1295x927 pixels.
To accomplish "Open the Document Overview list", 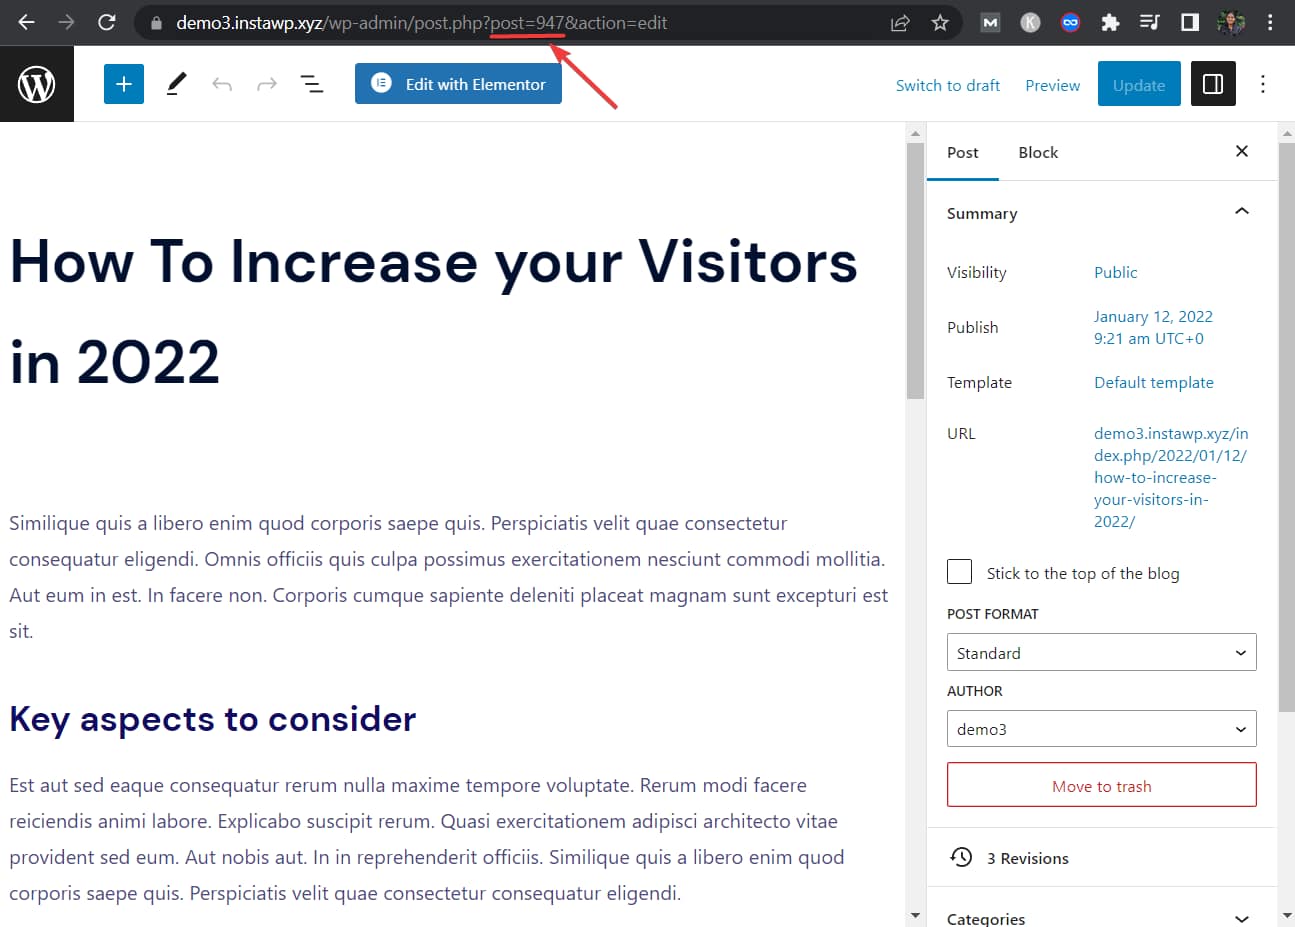I will [x=312, y=84].
